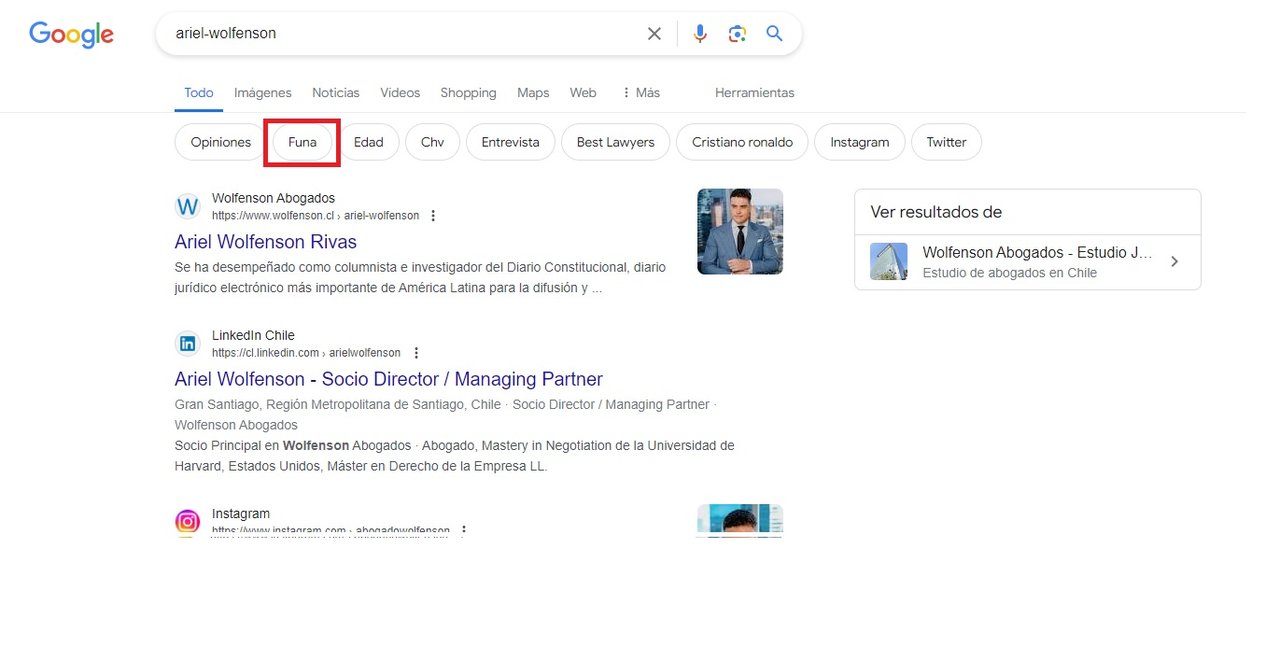The width and height of the screenshot is (1280, 647).
Task: Select the Twitter suggestion chip
Action: (946, 142)
